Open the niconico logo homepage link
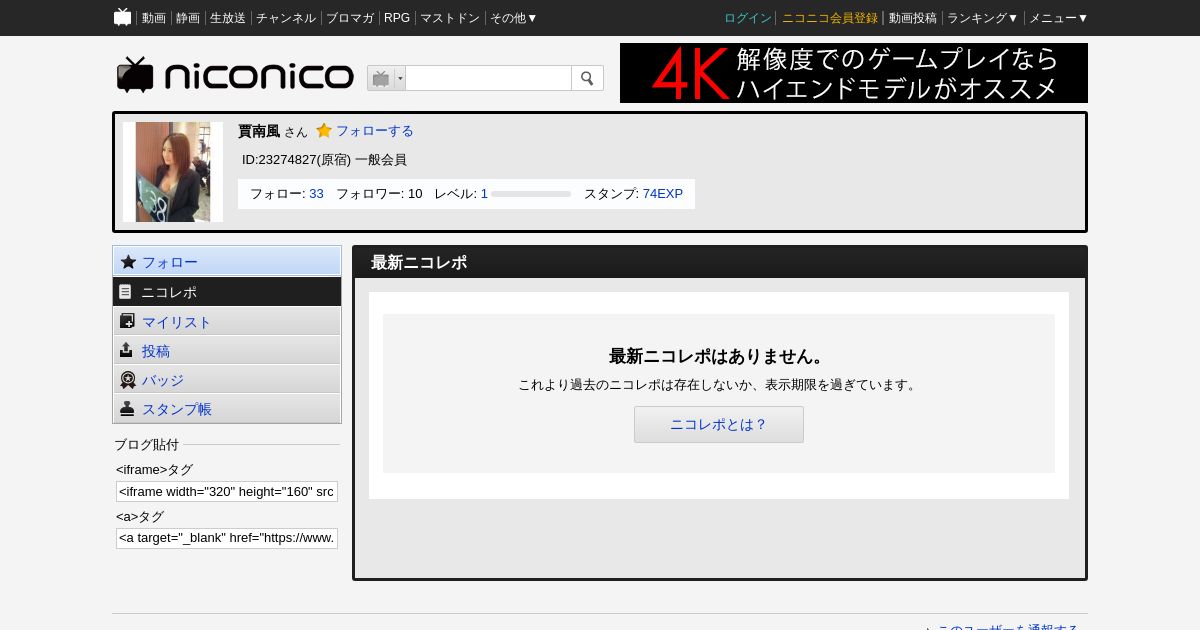This screenshot has width=1200, height=630. coord(235,76)
